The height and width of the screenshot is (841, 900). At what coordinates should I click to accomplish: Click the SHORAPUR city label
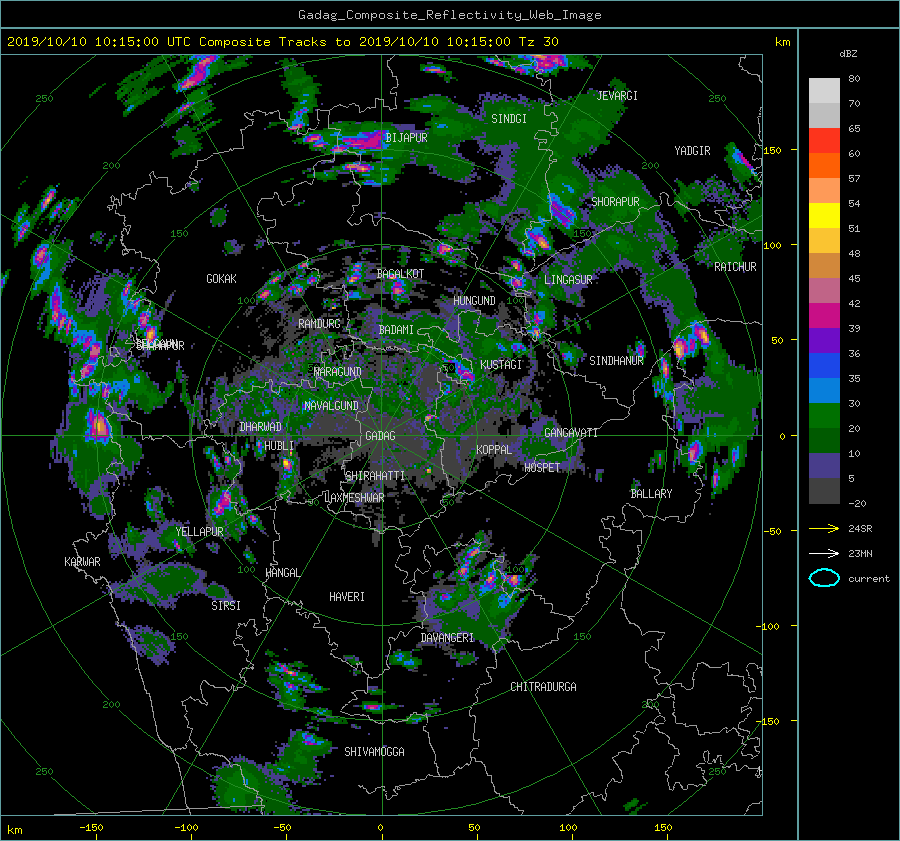pyautogui.click(x=615, y=202)
